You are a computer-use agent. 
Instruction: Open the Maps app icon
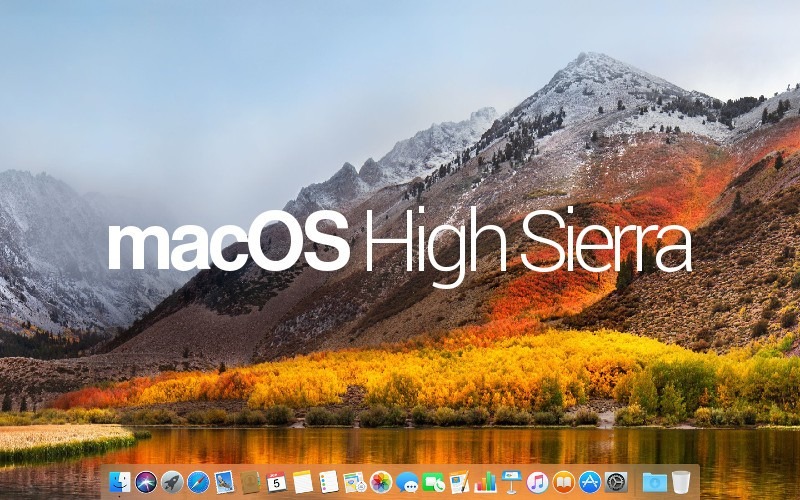tap(355, 482)
